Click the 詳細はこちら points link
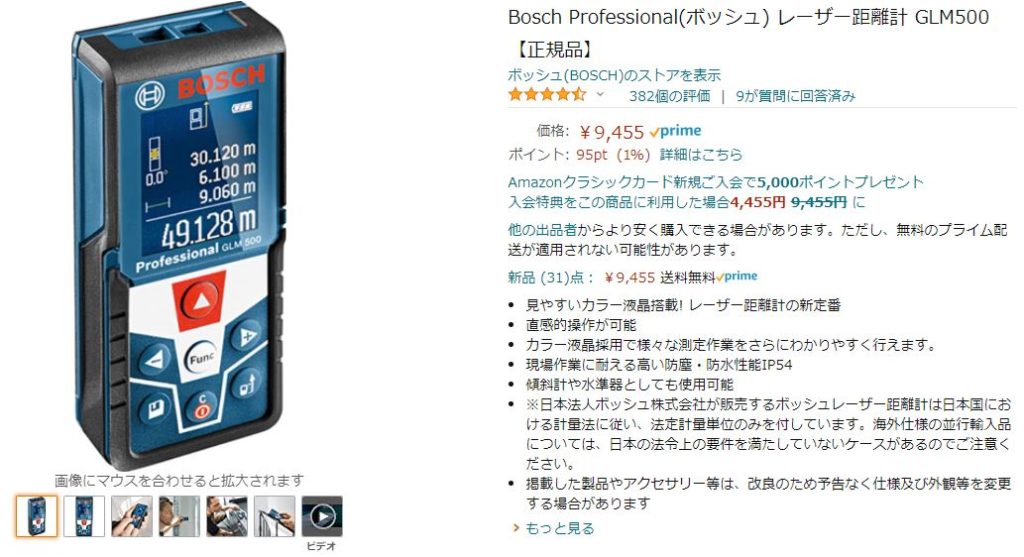The width and height of the screenshot is (1024, 557). tap(701, 155)
